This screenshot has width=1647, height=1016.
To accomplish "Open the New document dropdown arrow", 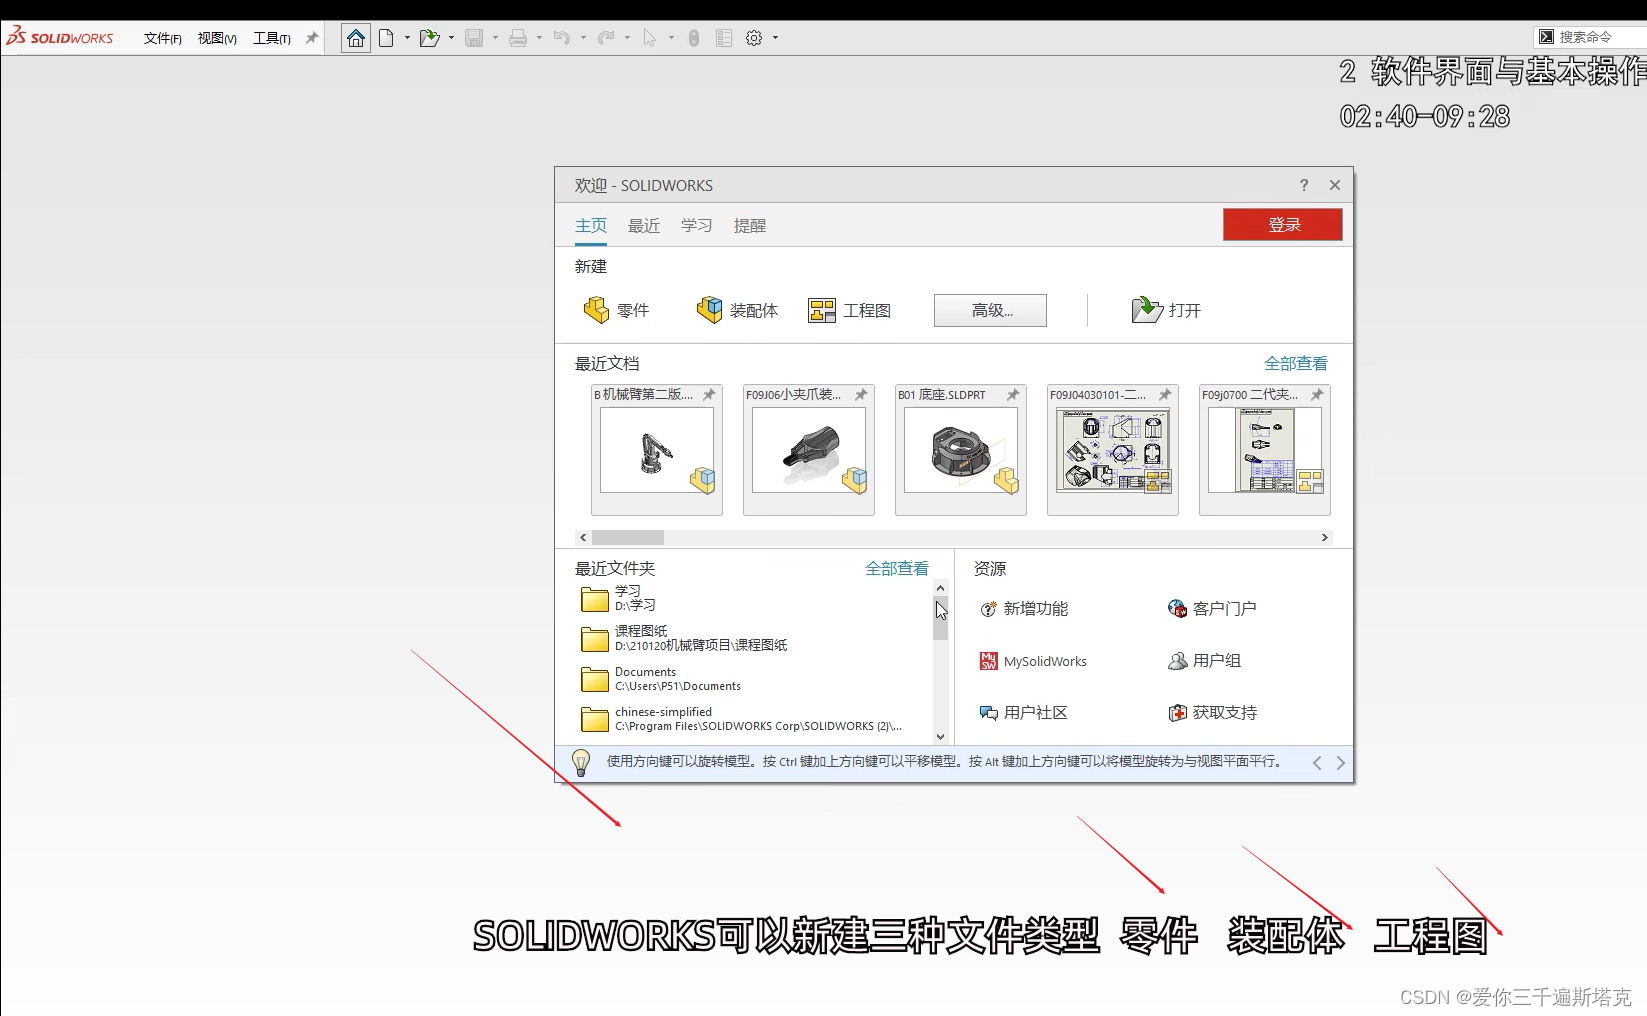I will (407, 38).
